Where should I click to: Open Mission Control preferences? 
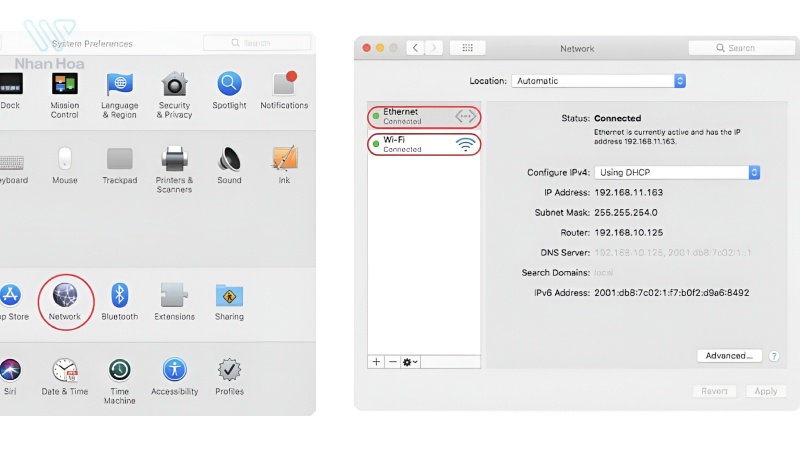point(65,95)
